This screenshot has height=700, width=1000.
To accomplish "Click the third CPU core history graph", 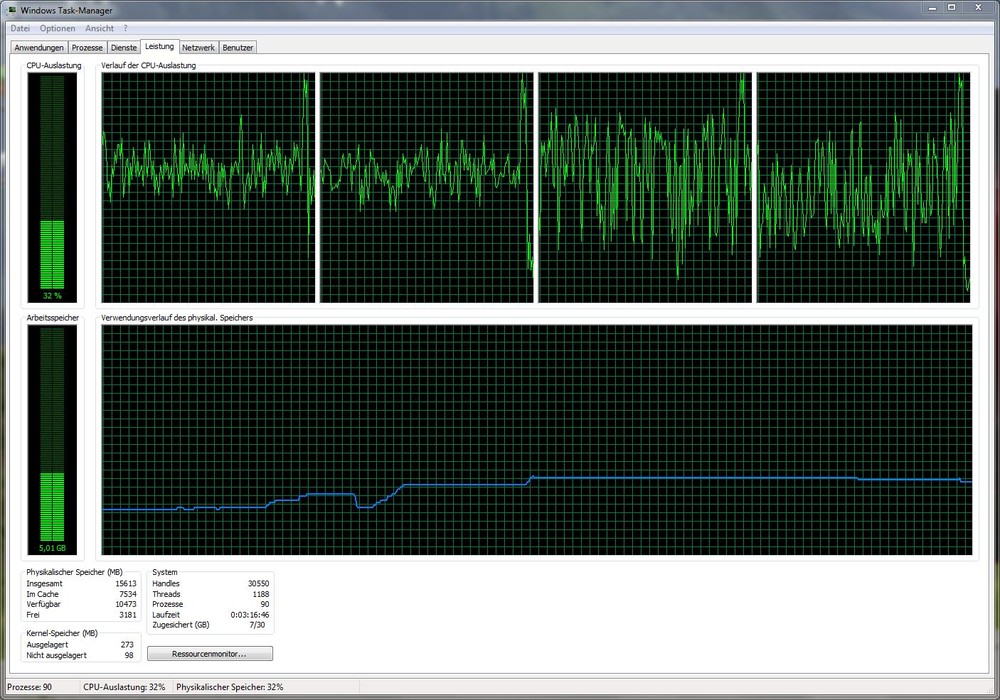I will click(645, 187).
